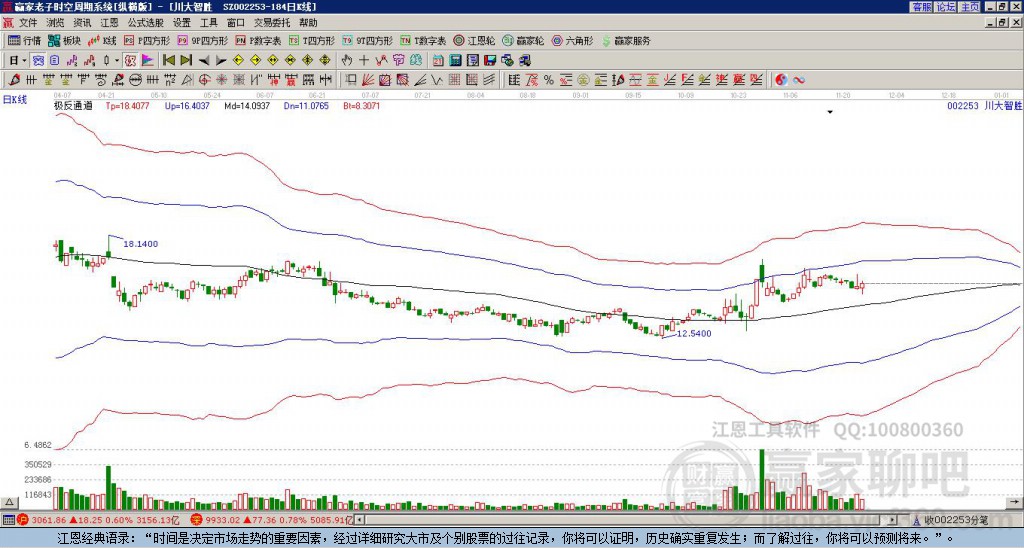Image resolution: width=1024 pixels, height=548 pixels.
Task: Open 赢家服务 from the toolbar
Action: [x=626, y=41]
